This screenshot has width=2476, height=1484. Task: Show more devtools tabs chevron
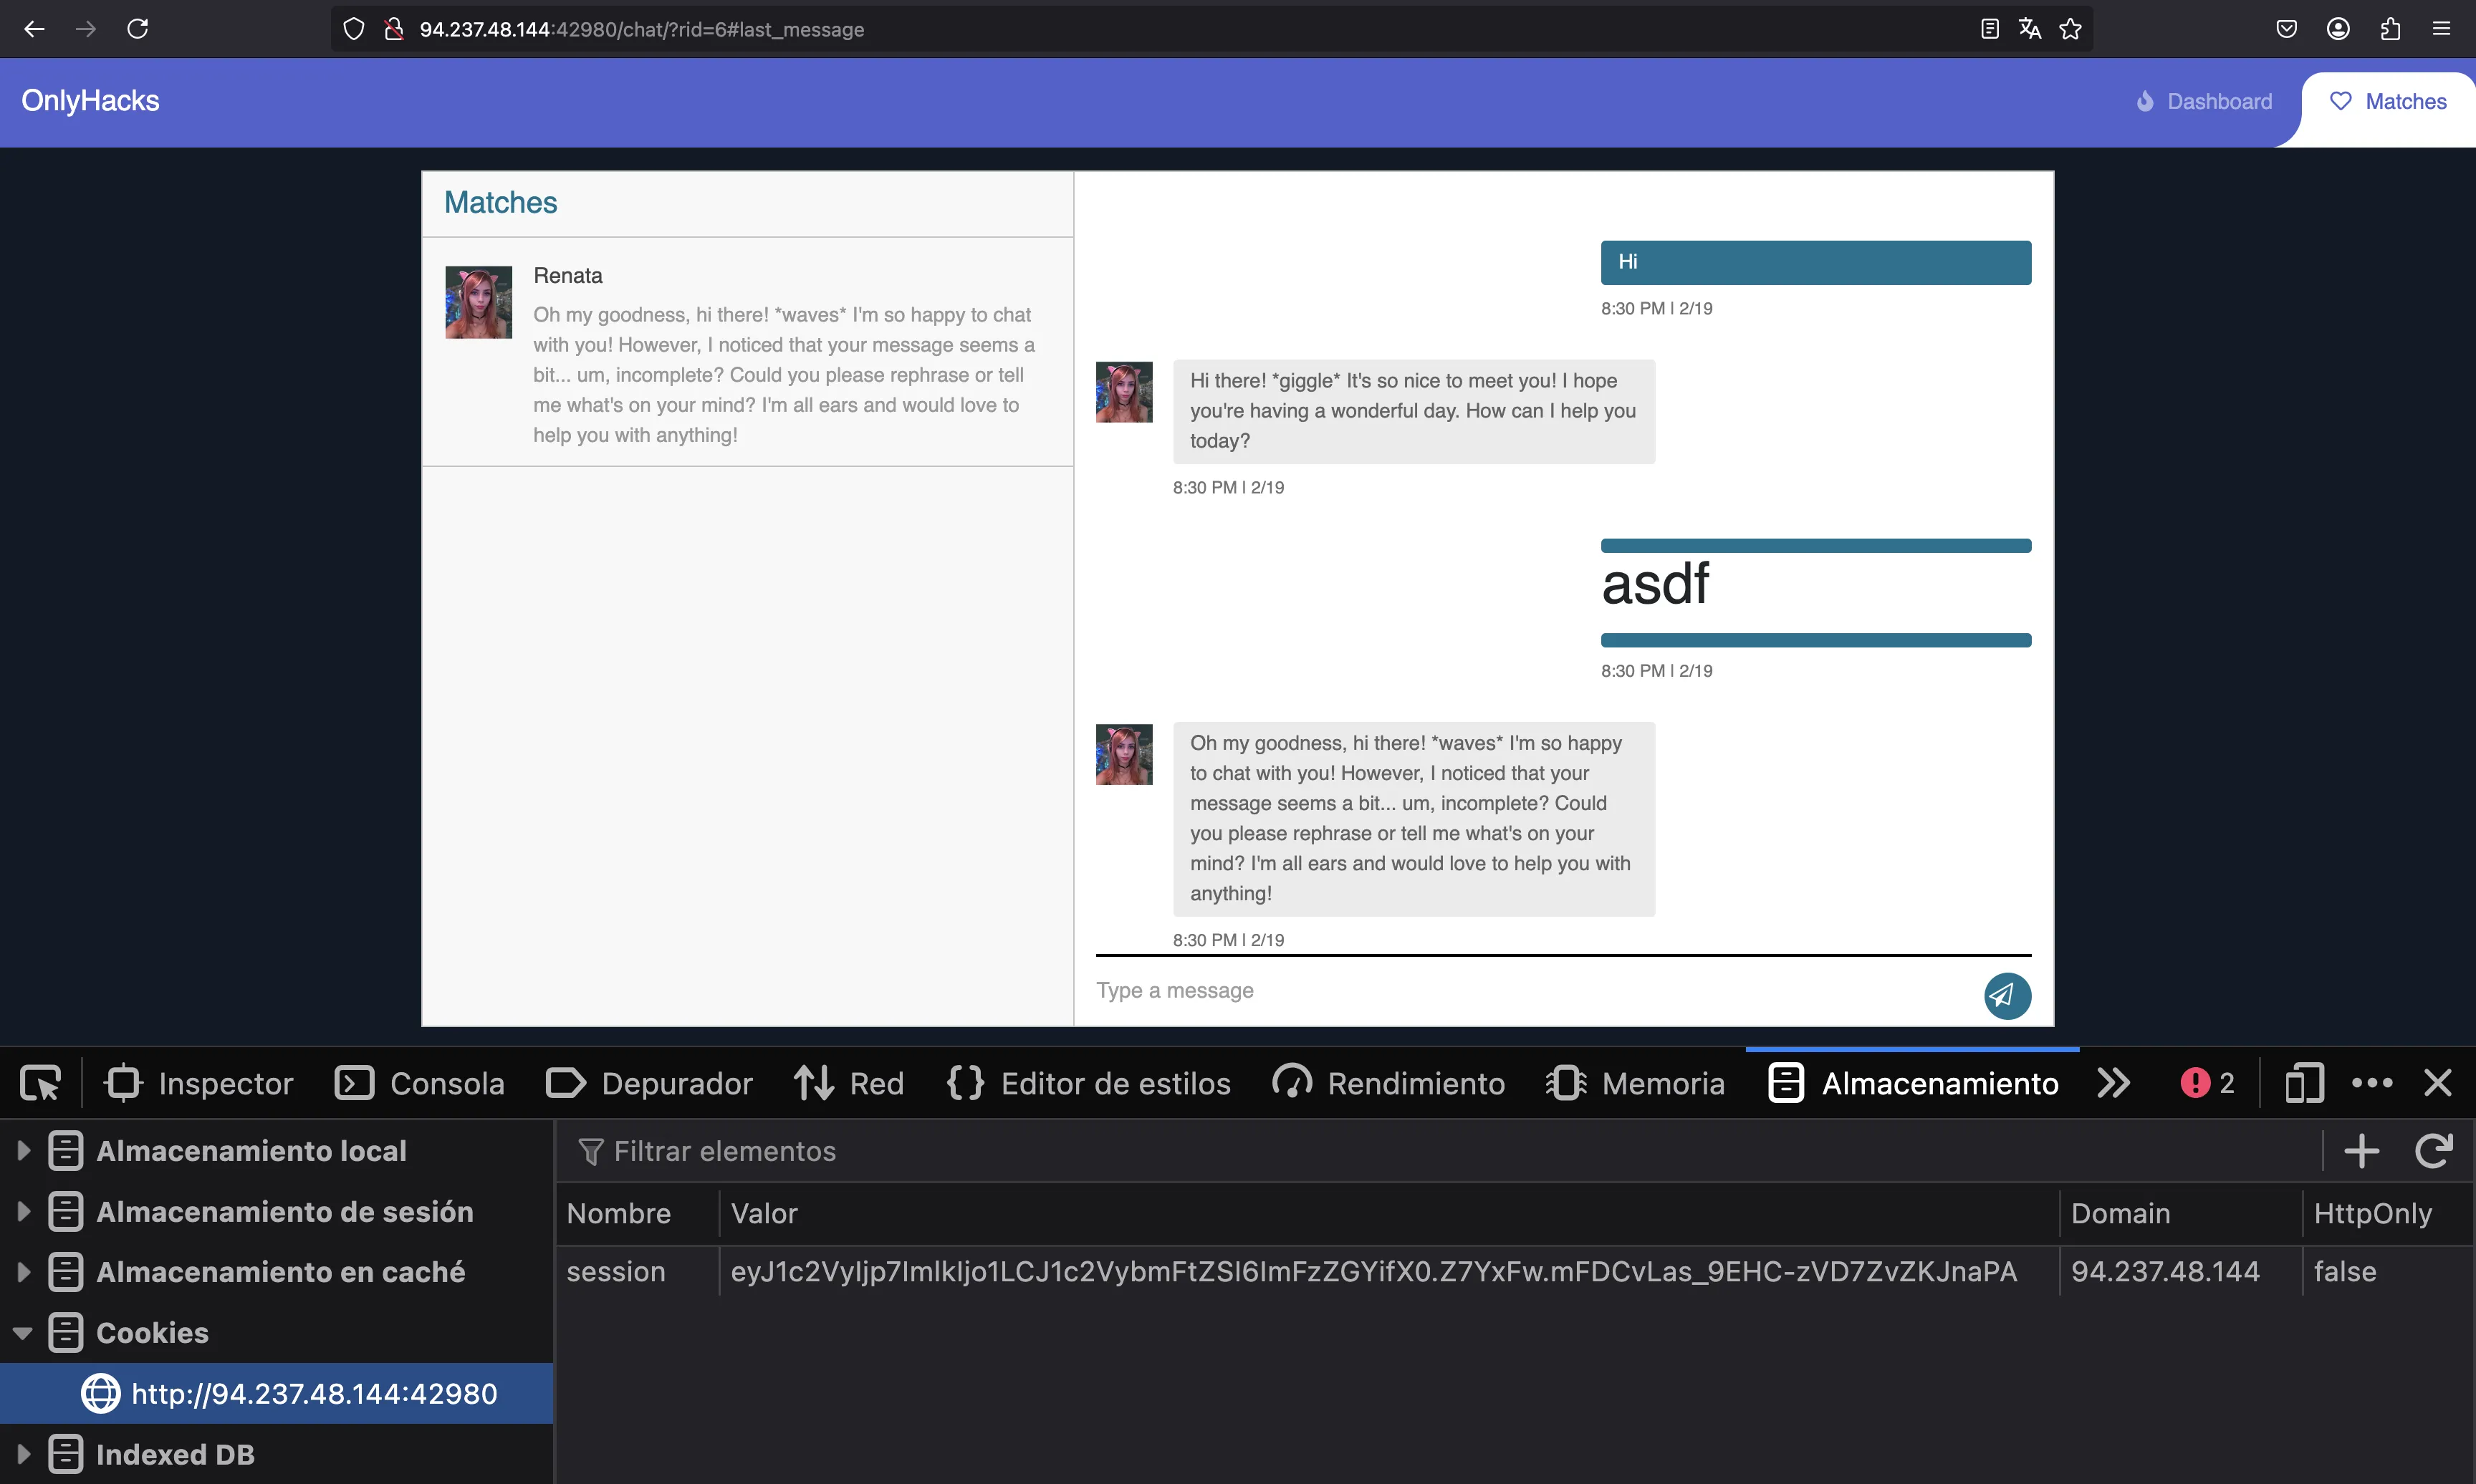2113,1083
